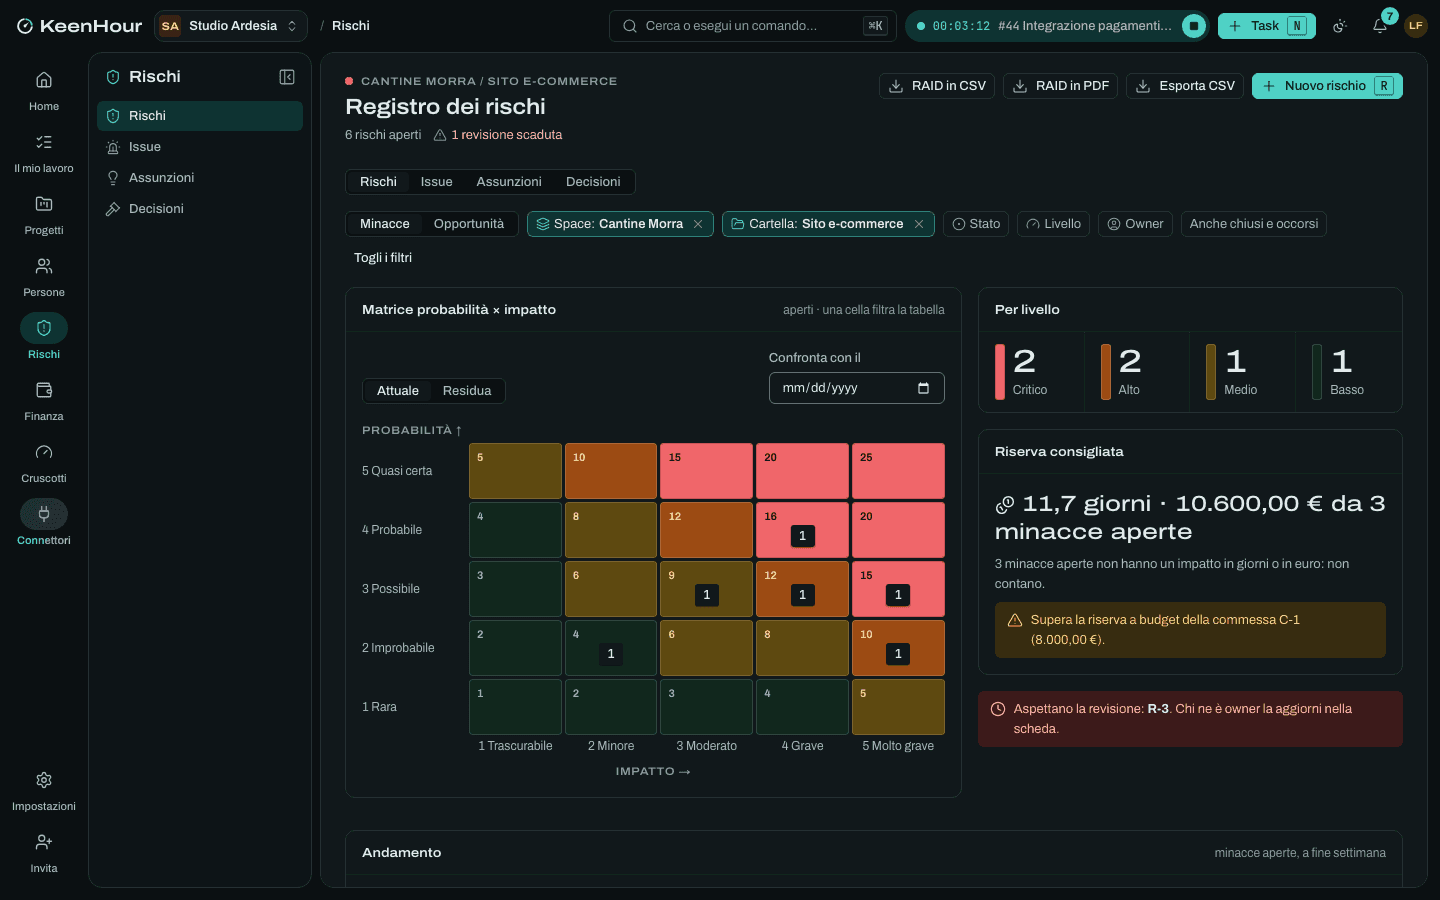Screen dimensions: 1440x900
Task: Click the Critico level card
Action: 1032,372
